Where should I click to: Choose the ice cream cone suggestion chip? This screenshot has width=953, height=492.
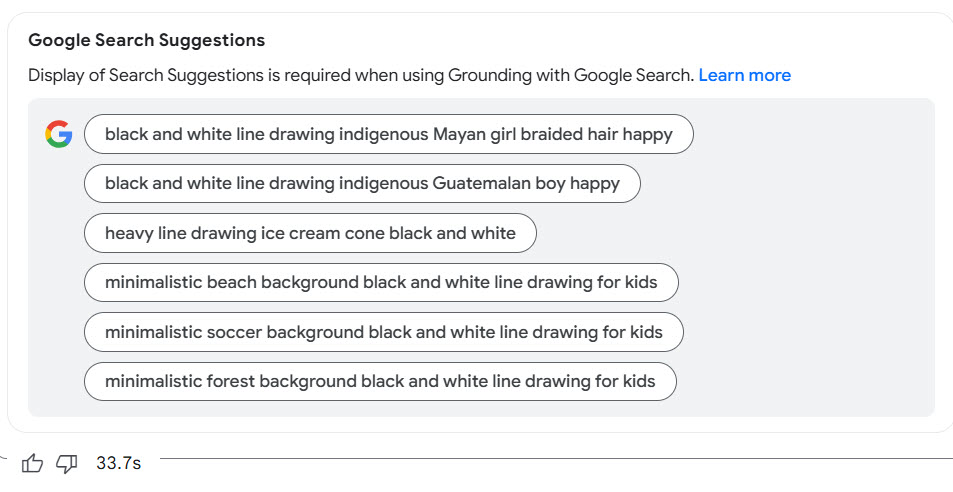310,233
